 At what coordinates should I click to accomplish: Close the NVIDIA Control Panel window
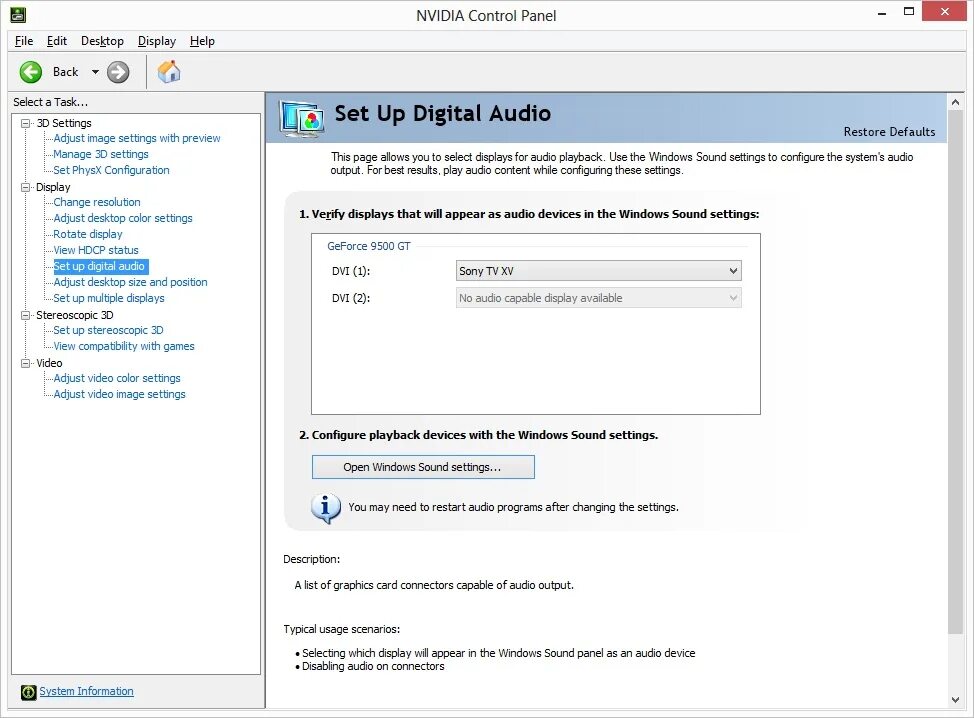pyautogui.click(x=945, y=11)
